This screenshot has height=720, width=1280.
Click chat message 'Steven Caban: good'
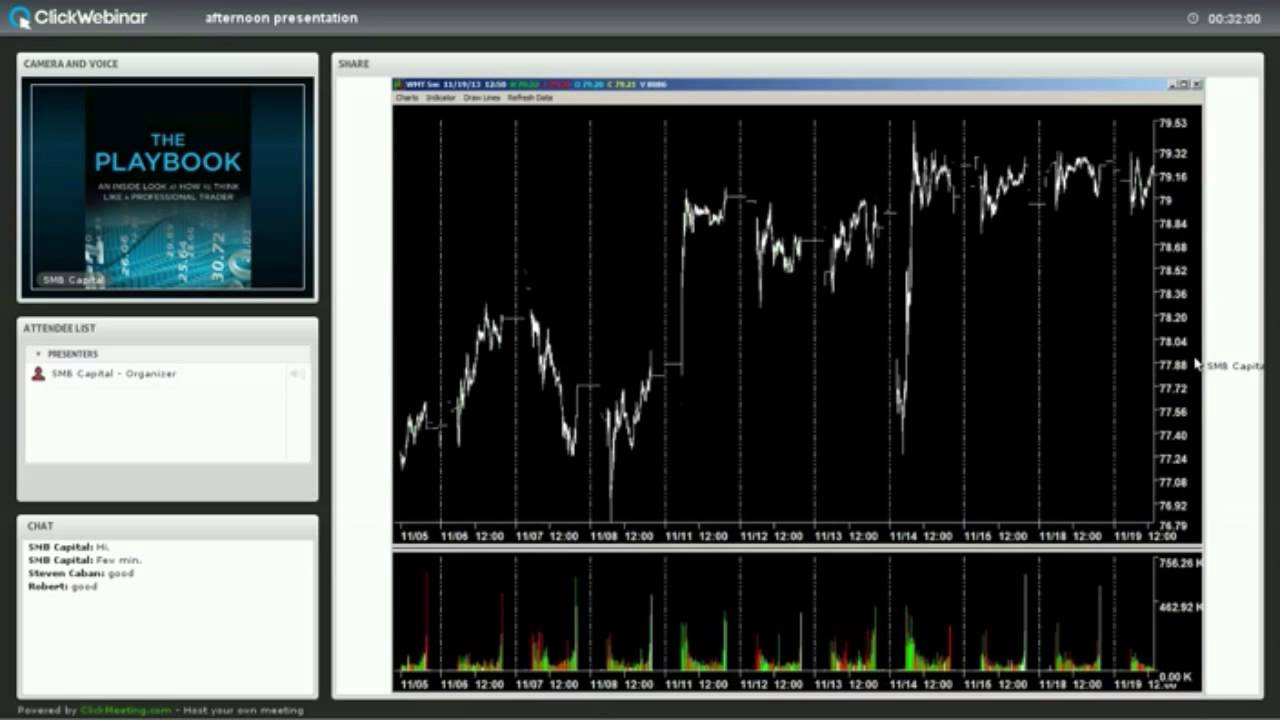pyautogui.click(x=81, y=573)
